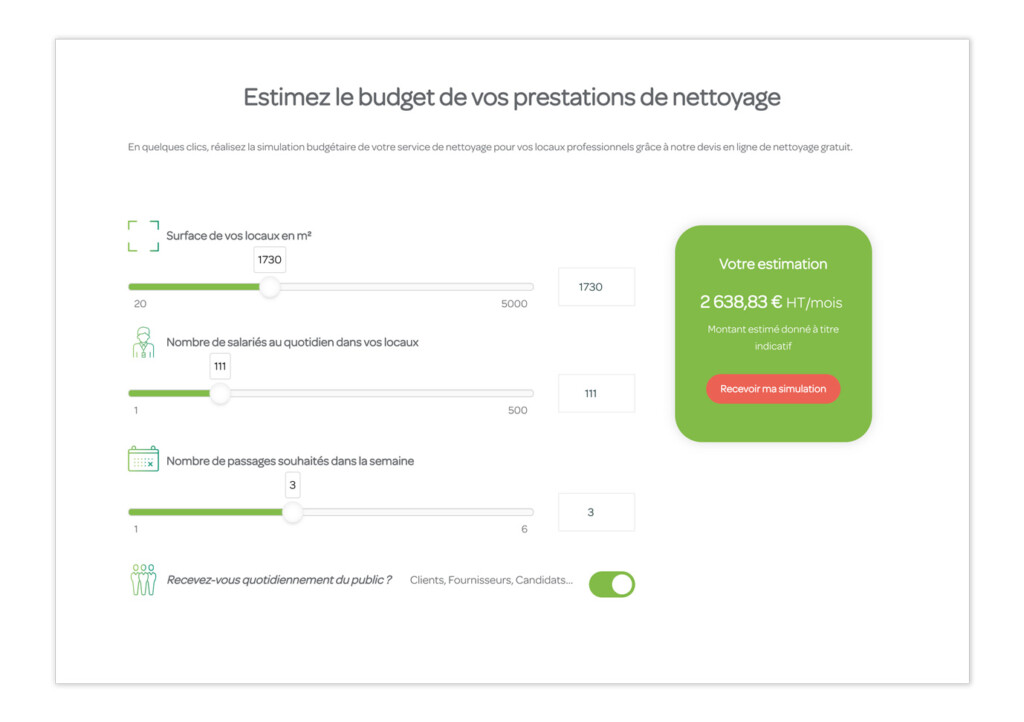
Task: Click the employee person icon
Action: click(x=143, y=342)
